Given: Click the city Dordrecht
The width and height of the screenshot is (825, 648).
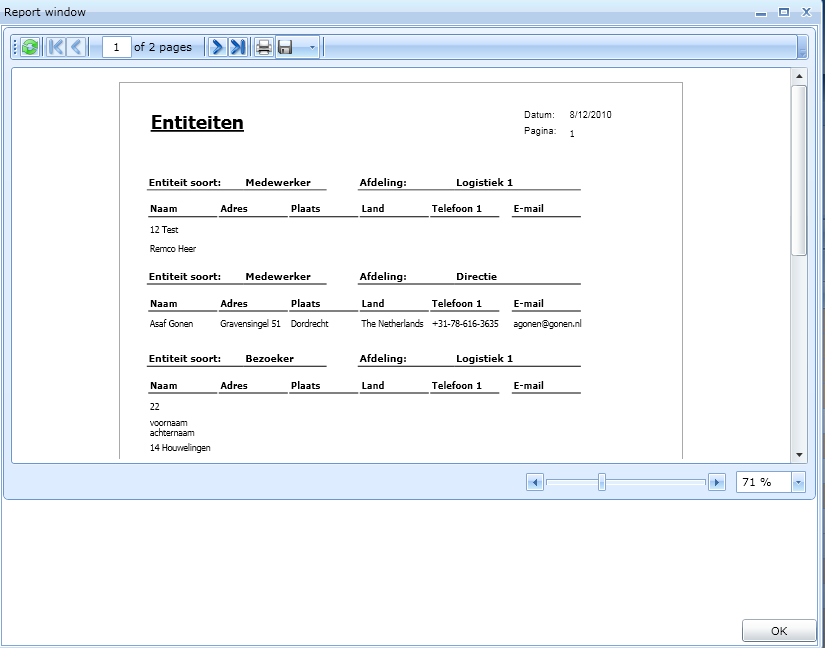Looking at the screenshot, I should [x=309, y=324].
